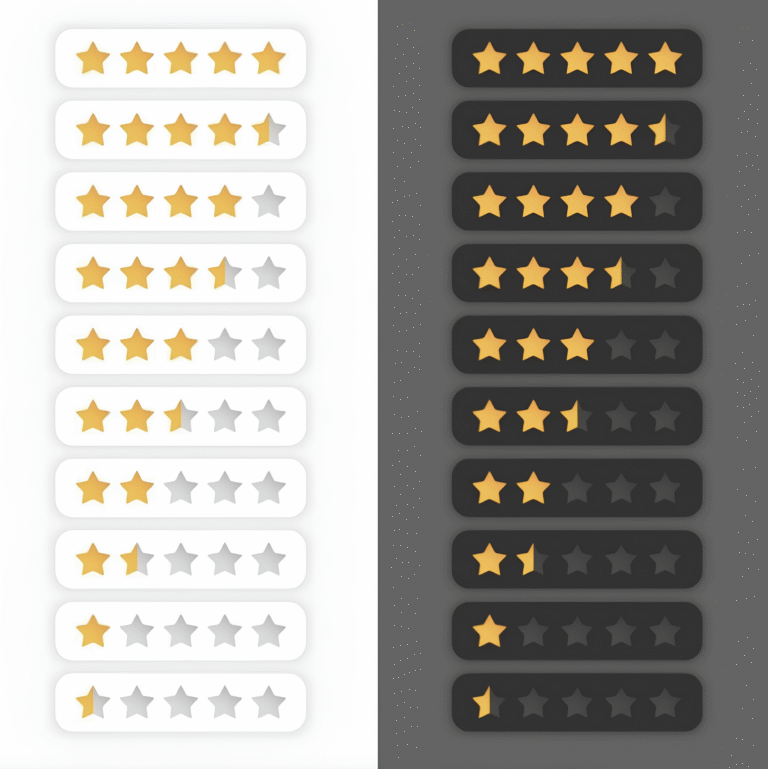Click the first star in the dark five-star row
The width and height of the screenshot is (768, 769).
pos(489,58)
